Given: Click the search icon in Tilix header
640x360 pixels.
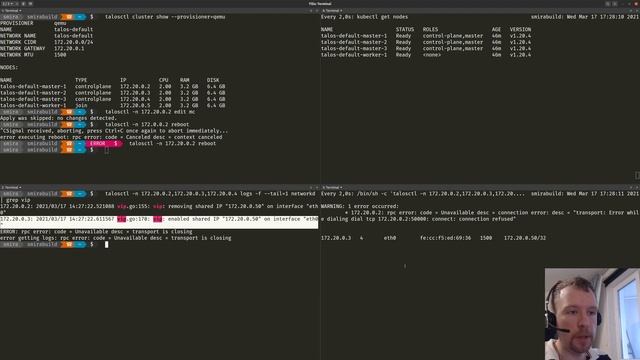Looking at the screenshot, I should point(608,3).
